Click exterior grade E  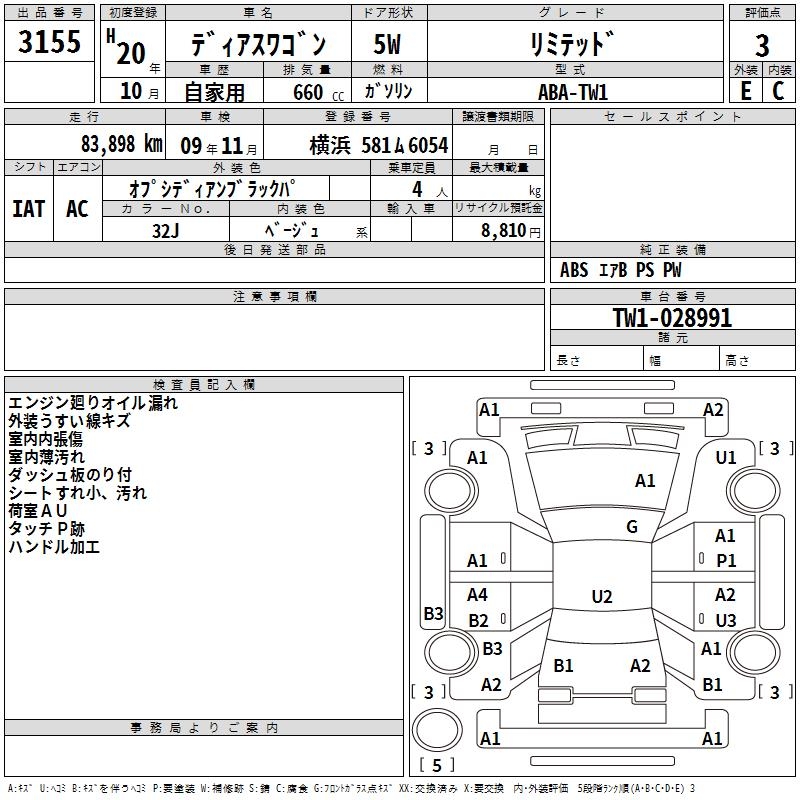[745, 90]
